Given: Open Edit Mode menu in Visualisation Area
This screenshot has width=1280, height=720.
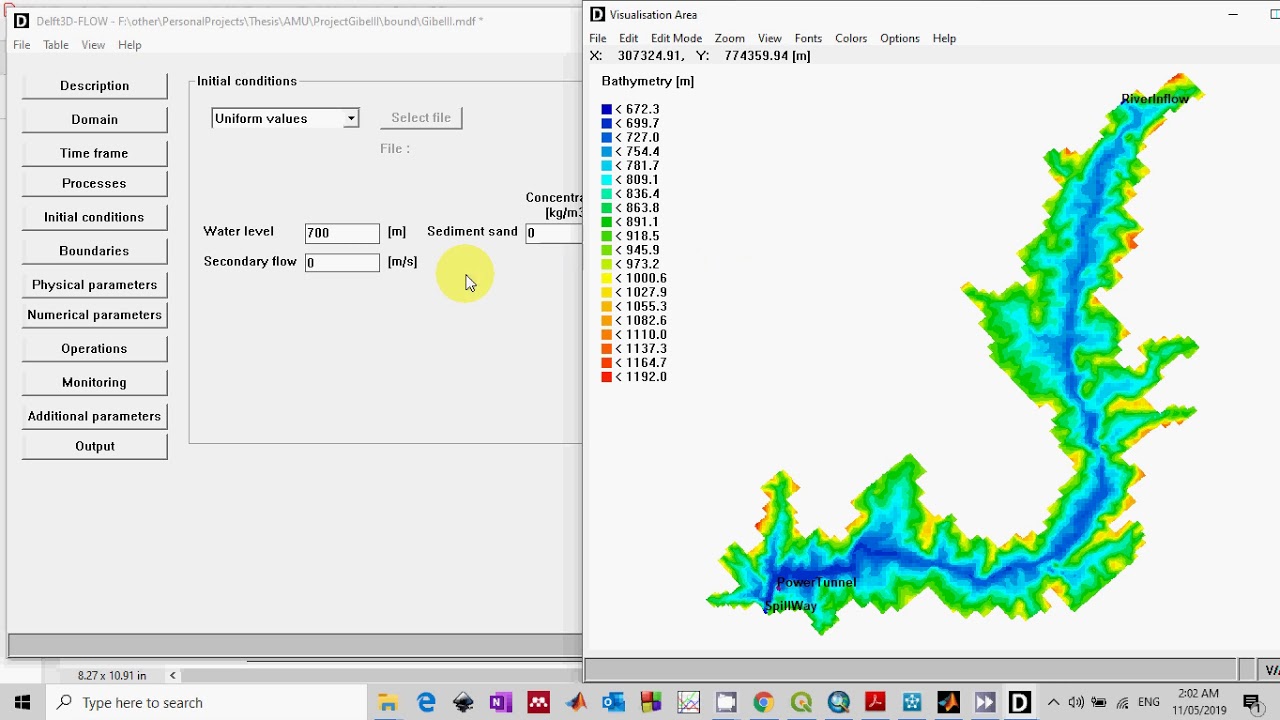Looking at the screenshot, I should 676,38.
